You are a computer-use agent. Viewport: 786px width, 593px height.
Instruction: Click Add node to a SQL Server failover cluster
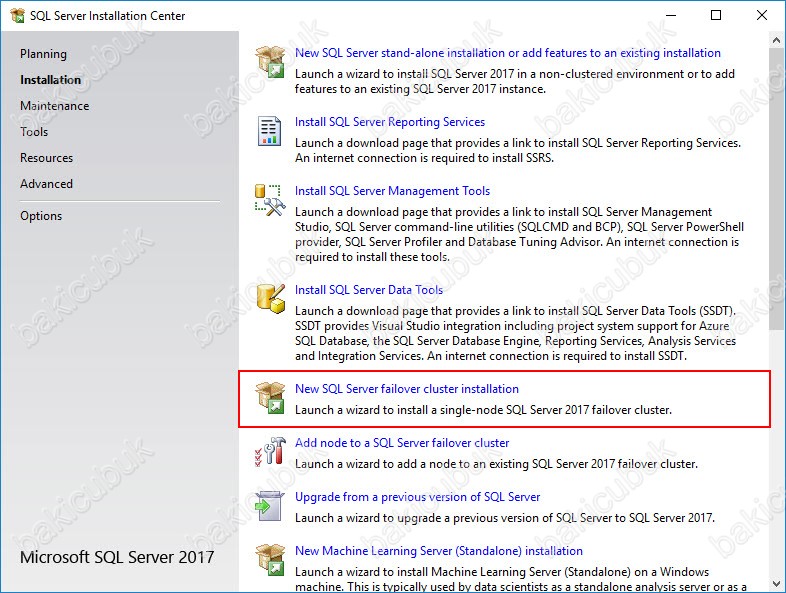point(402,443)
